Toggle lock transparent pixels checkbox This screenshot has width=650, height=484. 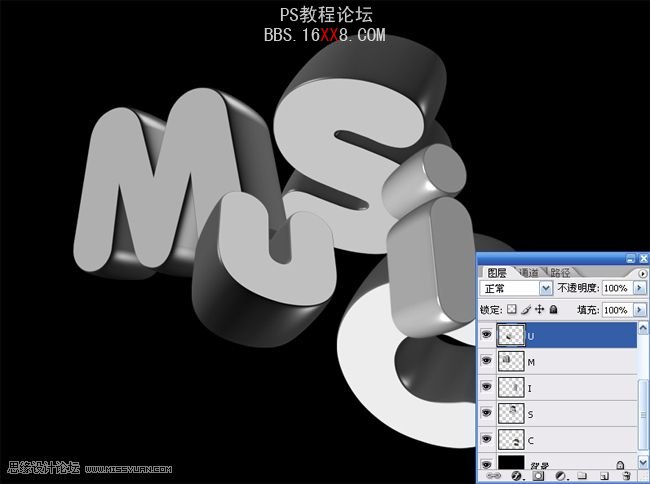[512, 311]
